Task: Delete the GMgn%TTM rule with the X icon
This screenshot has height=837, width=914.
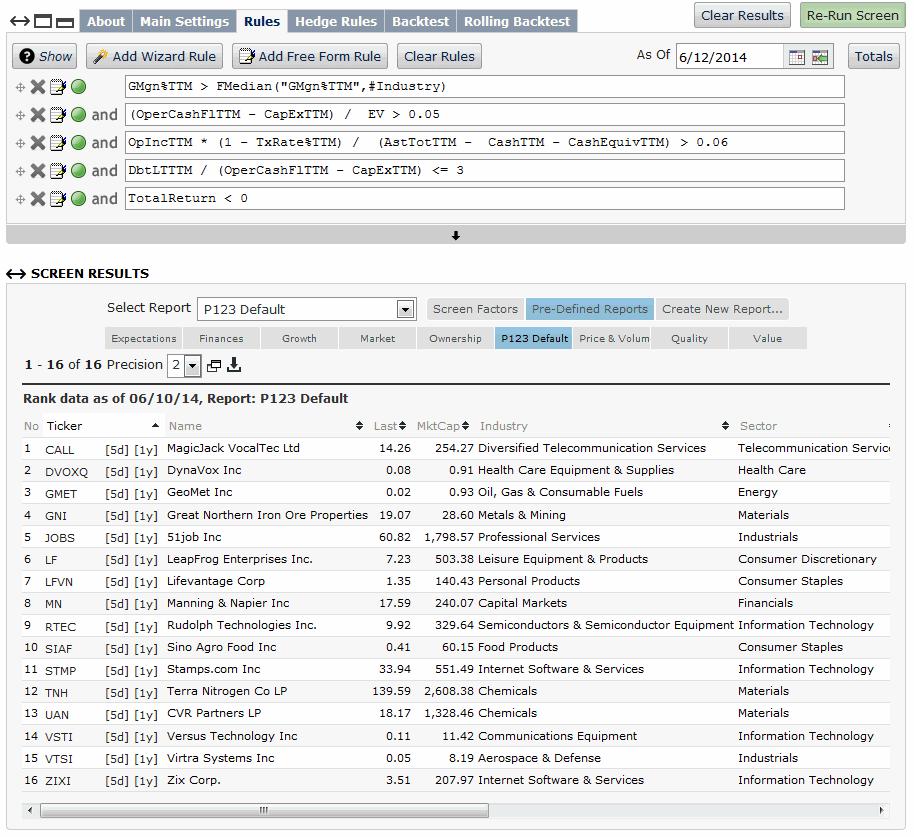Action: tap(38, 87)
